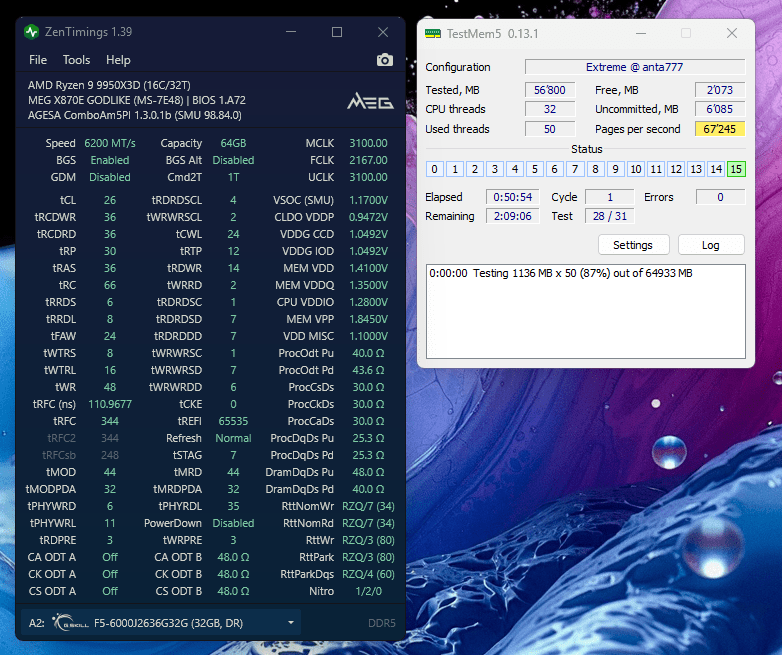Click the Uncommitted MB value 6'085

point(720,109)
